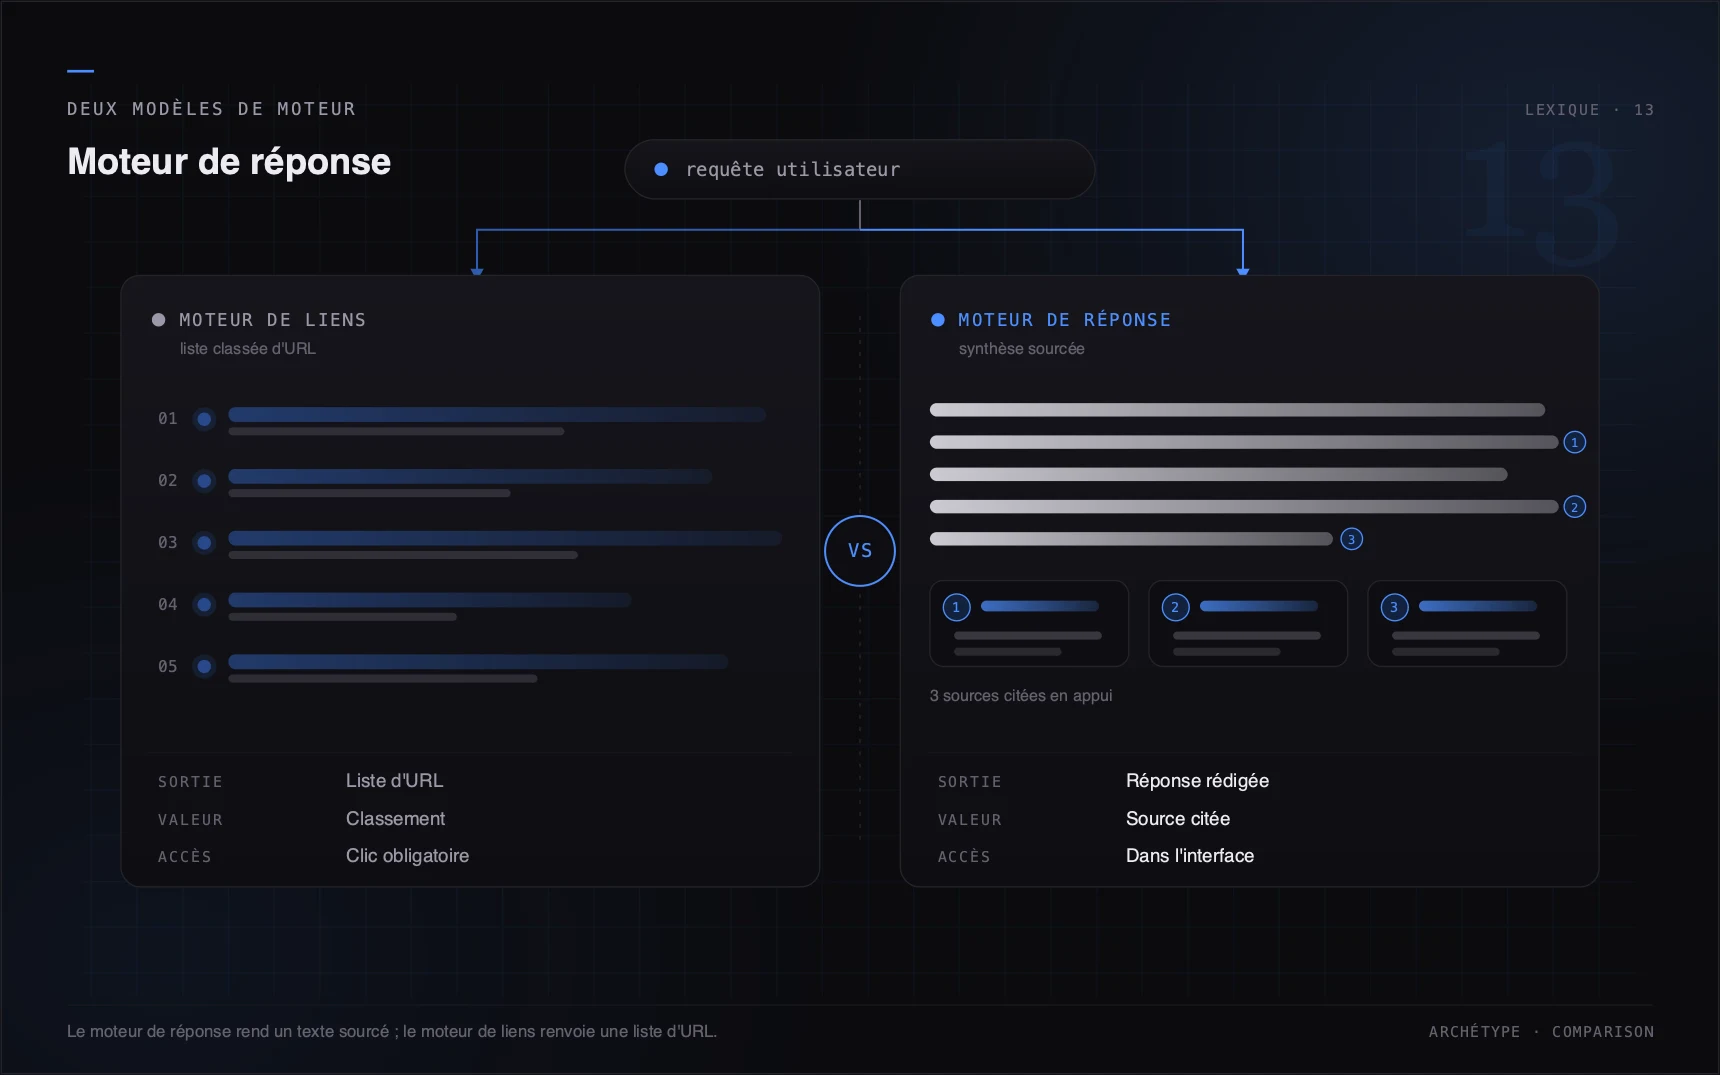Click result 02 blue link bar
The height and width of the screenshot is (1075, 1720).
470,476
